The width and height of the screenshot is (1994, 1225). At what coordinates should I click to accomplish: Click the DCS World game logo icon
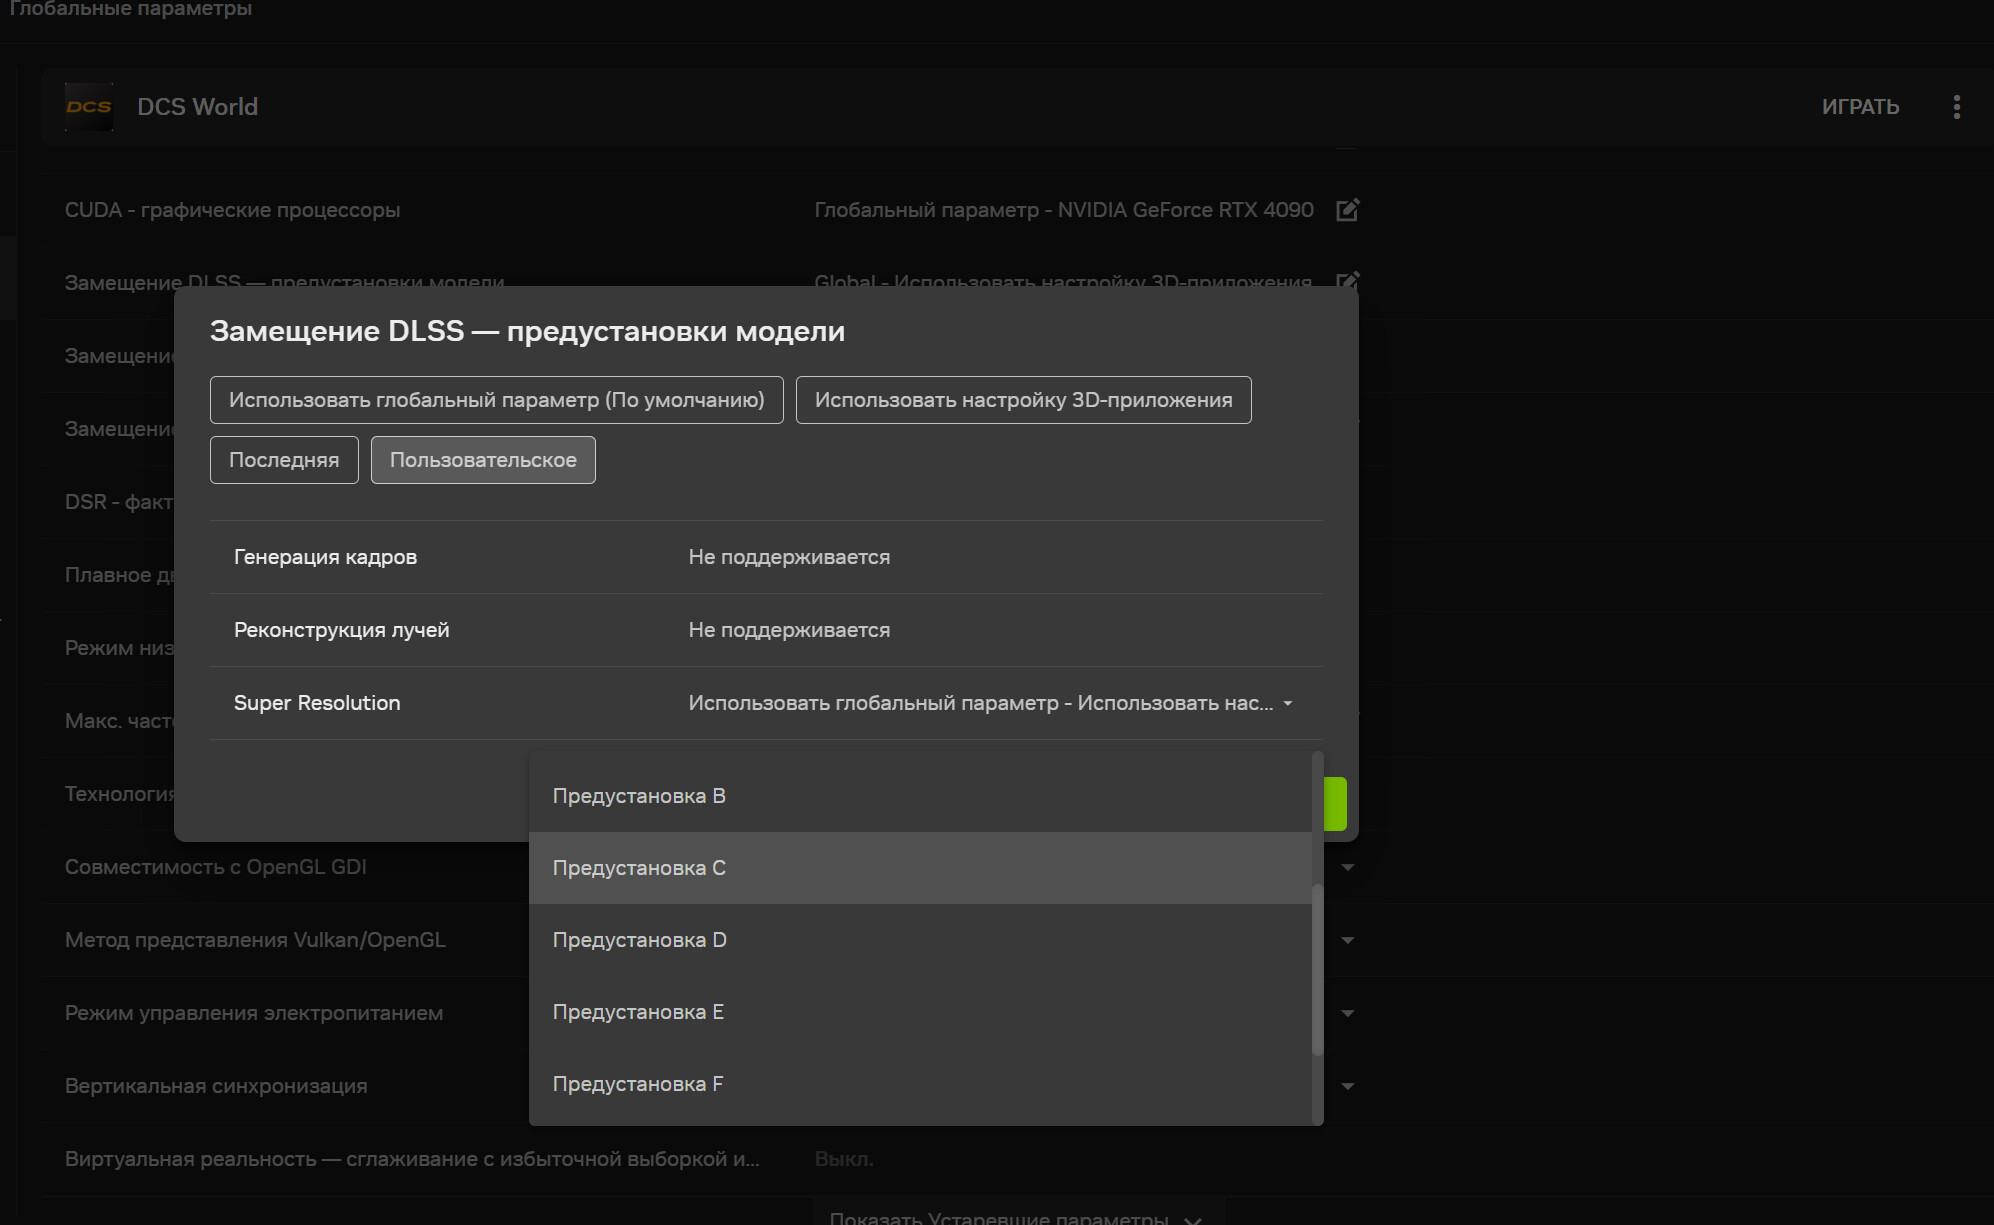point(89,107)
